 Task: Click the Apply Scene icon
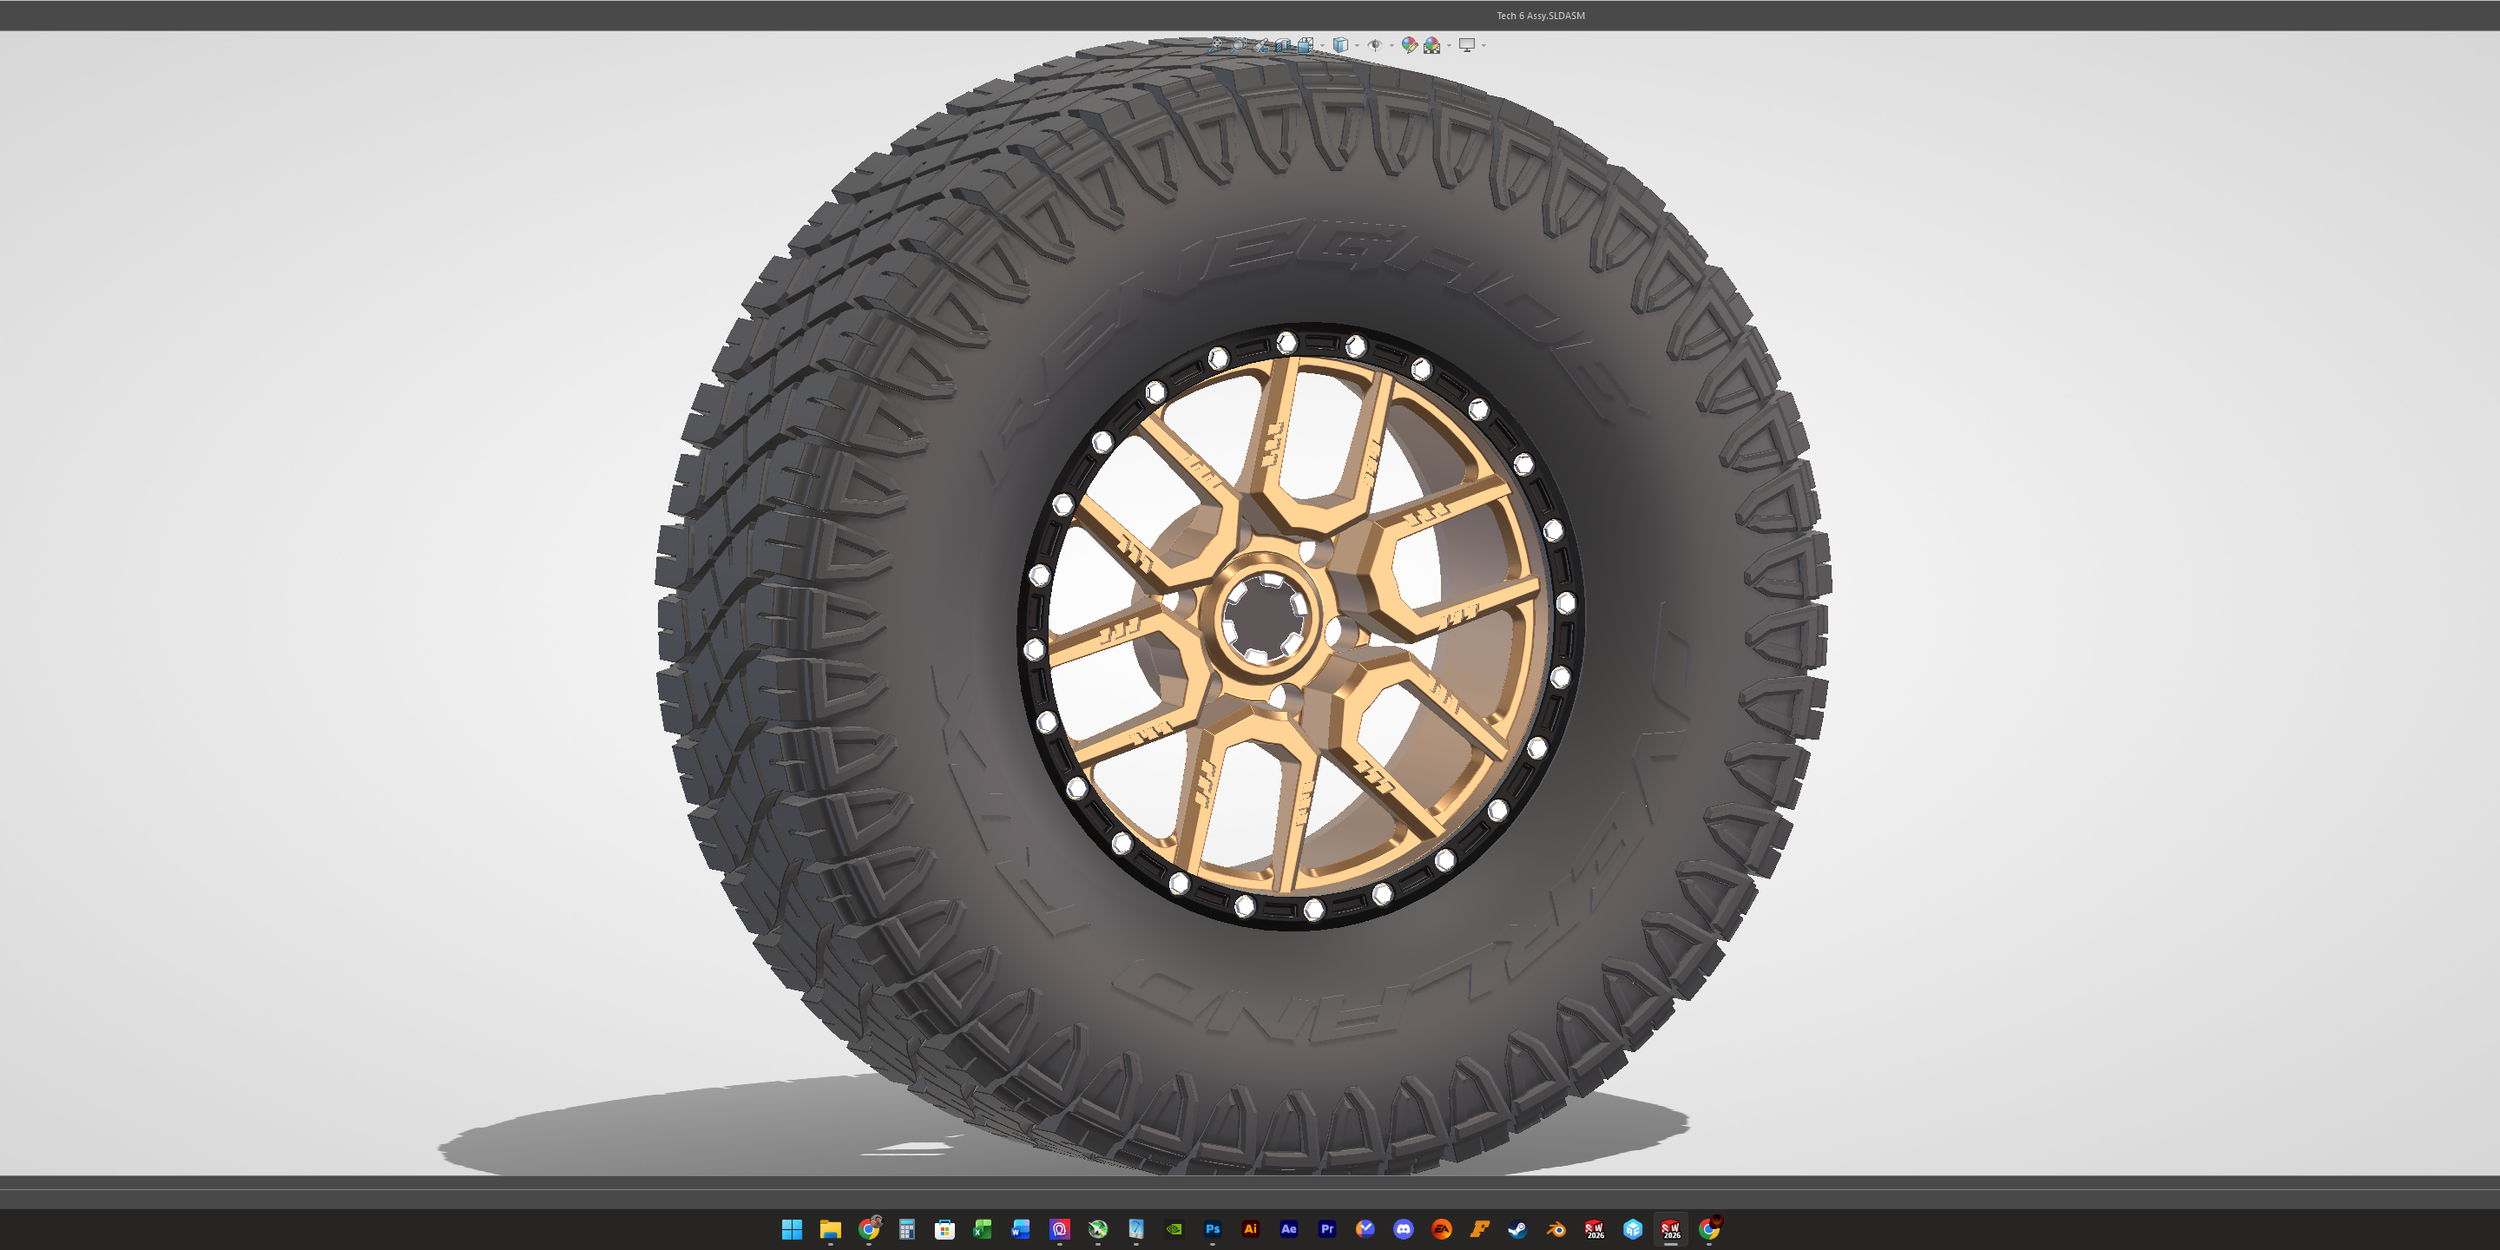tap(1432, 45)
